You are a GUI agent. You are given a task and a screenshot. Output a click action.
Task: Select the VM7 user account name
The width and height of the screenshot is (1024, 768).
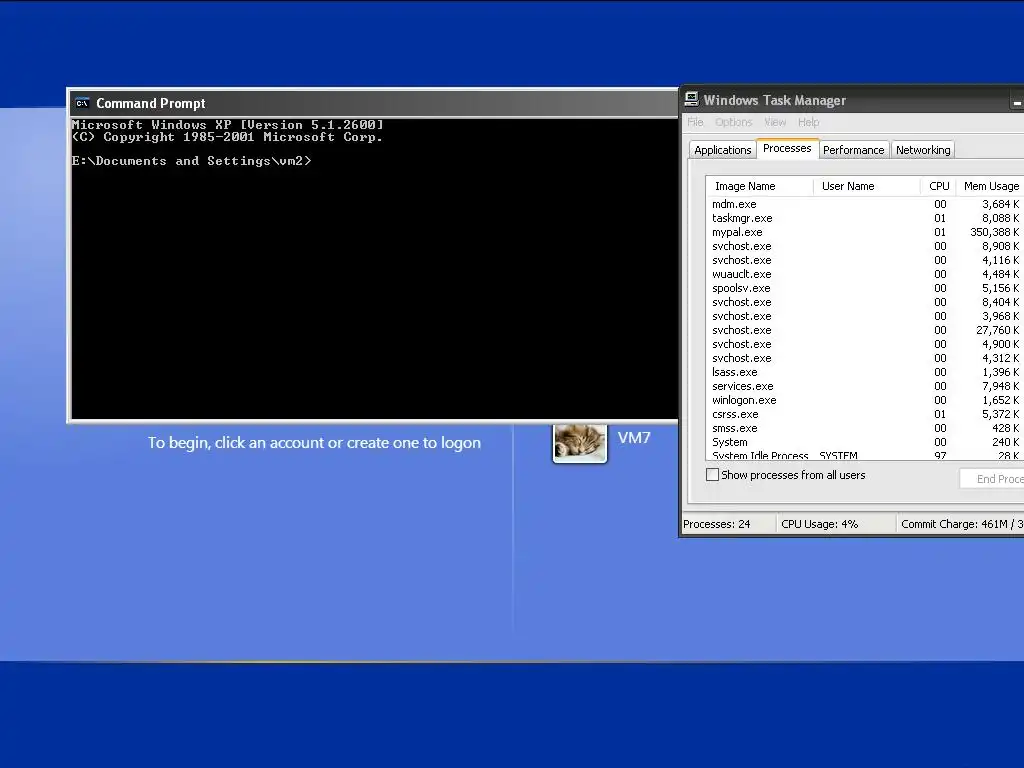click(633, 438)
